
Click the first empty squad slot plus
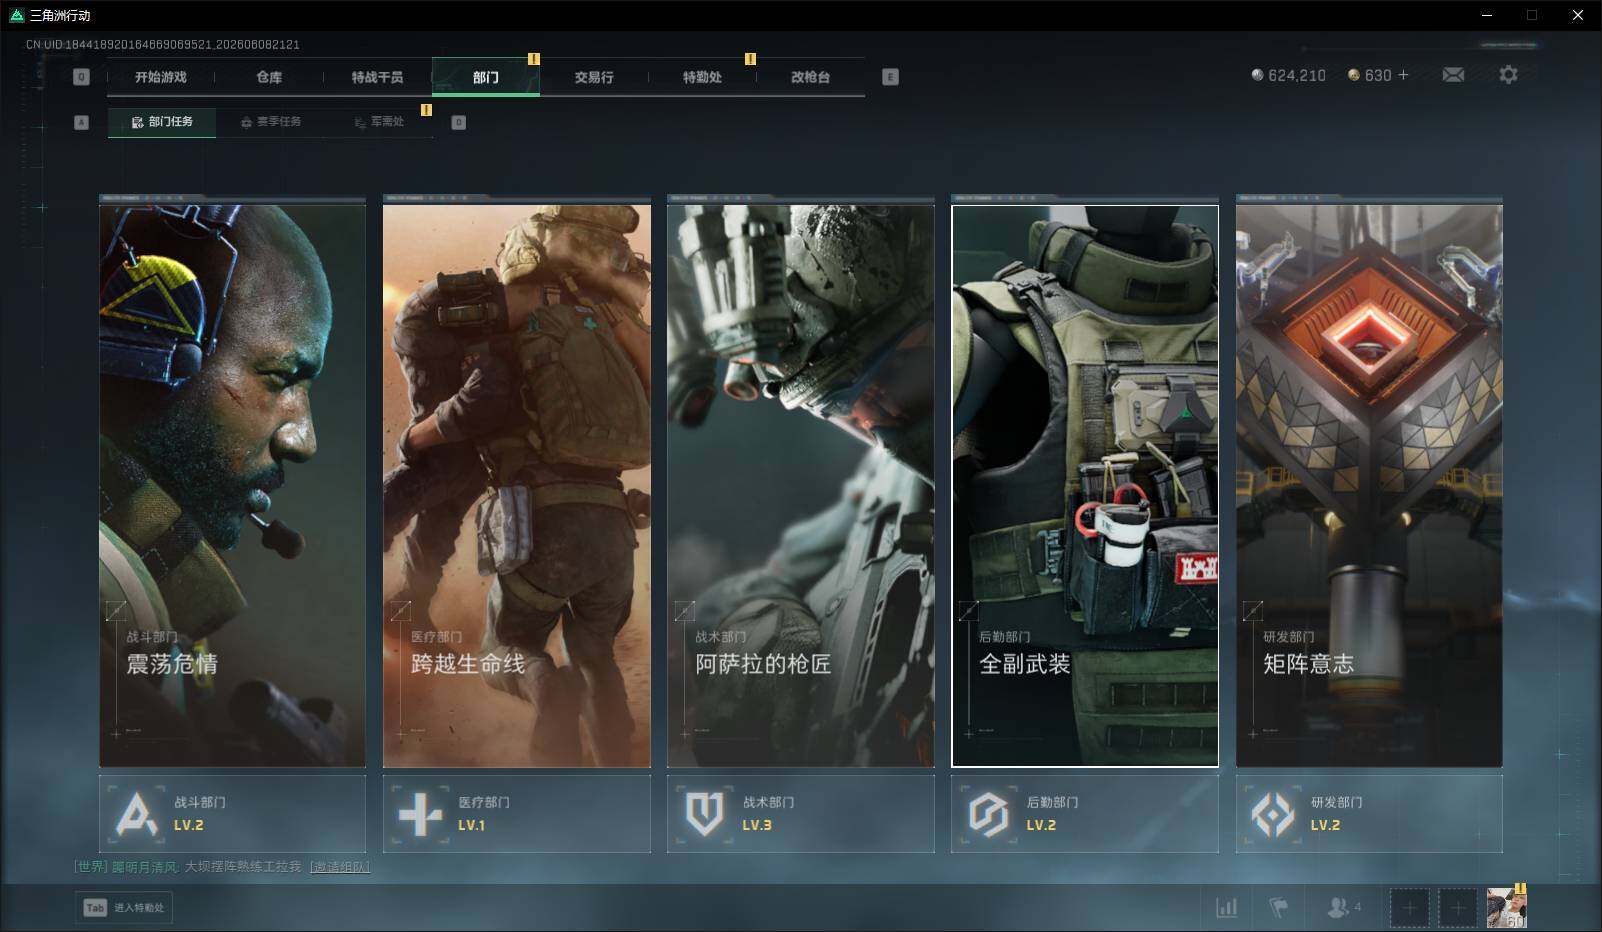[x=1409, y=908]
